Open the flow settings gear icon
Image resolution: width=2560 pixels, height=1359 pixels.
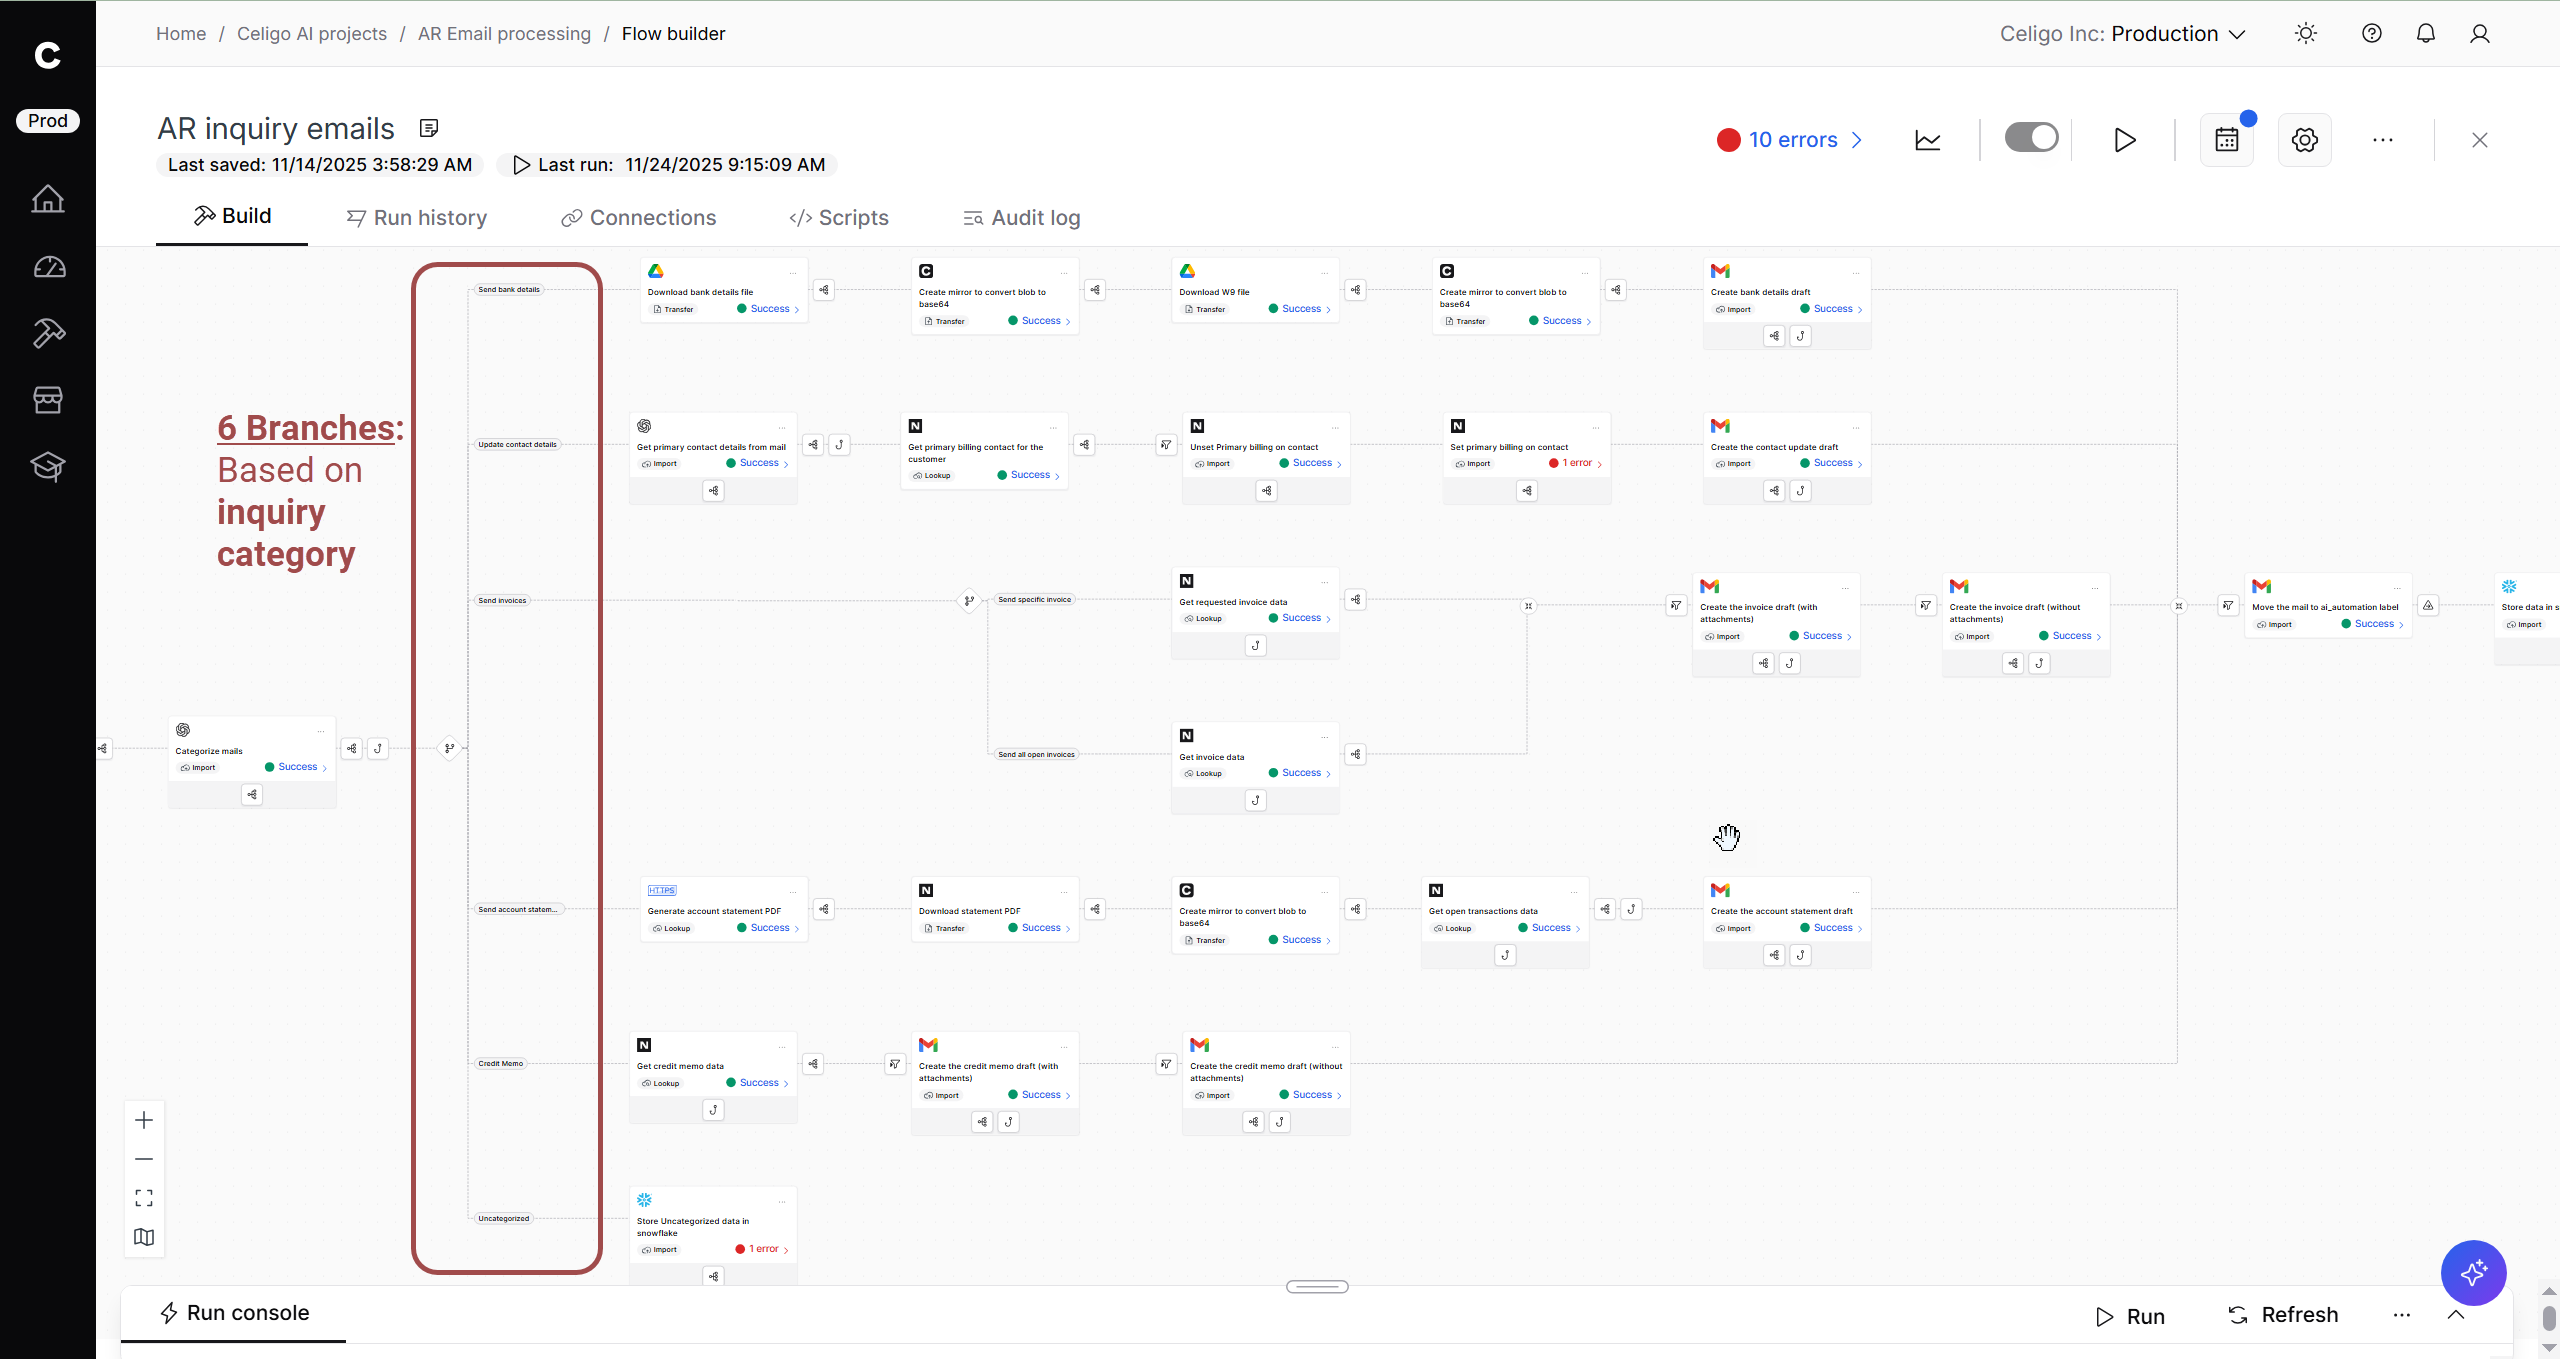tap(2304, 140)
